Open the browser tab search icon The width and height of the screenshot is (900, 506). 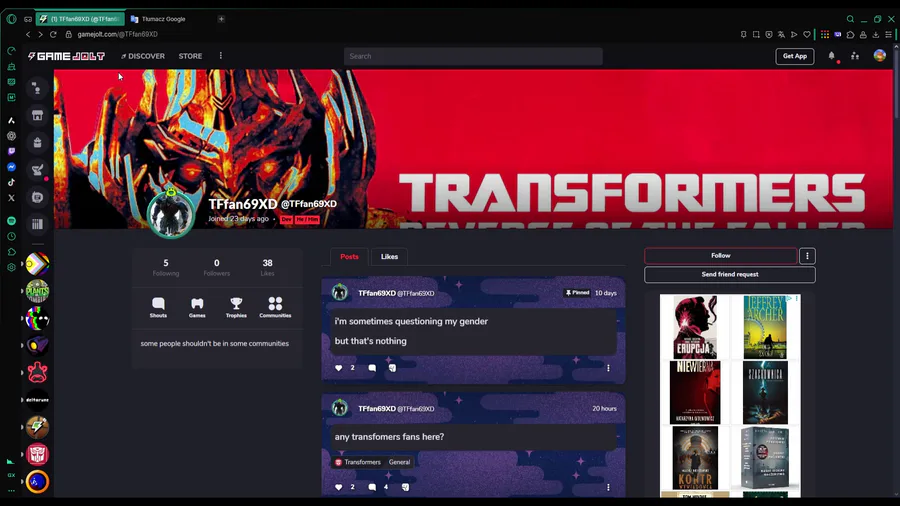coord(850,19)
